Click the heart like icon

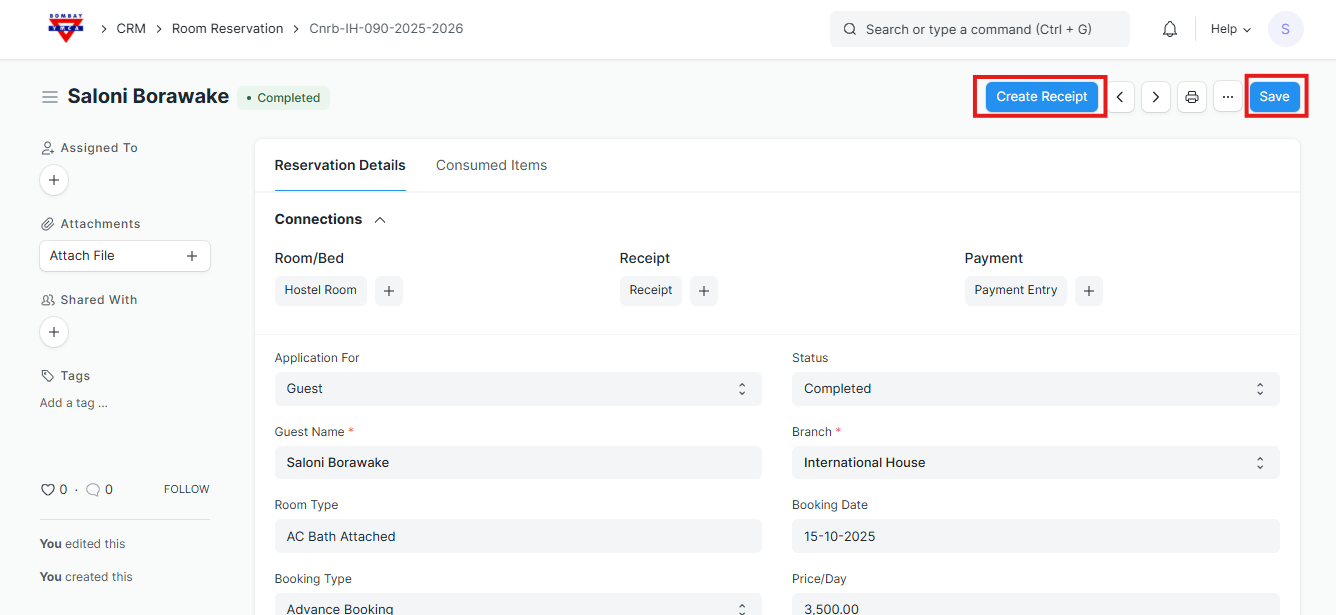pyautogui.click(x=47, y=490)
